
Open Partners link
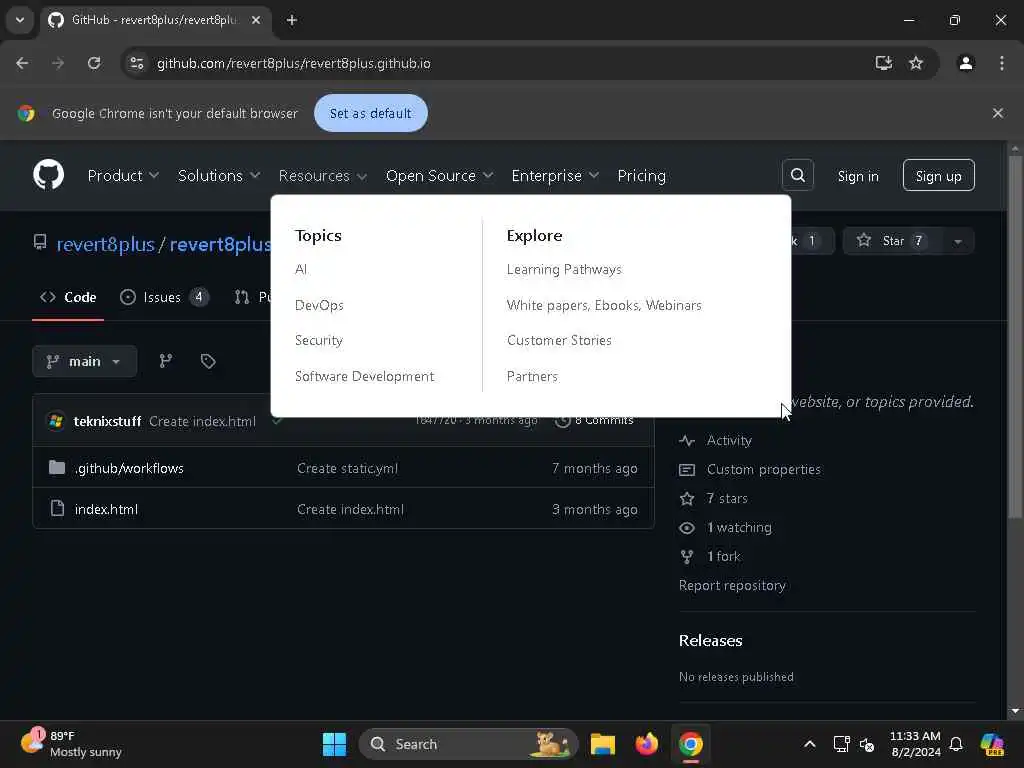[x=532, y=376]
